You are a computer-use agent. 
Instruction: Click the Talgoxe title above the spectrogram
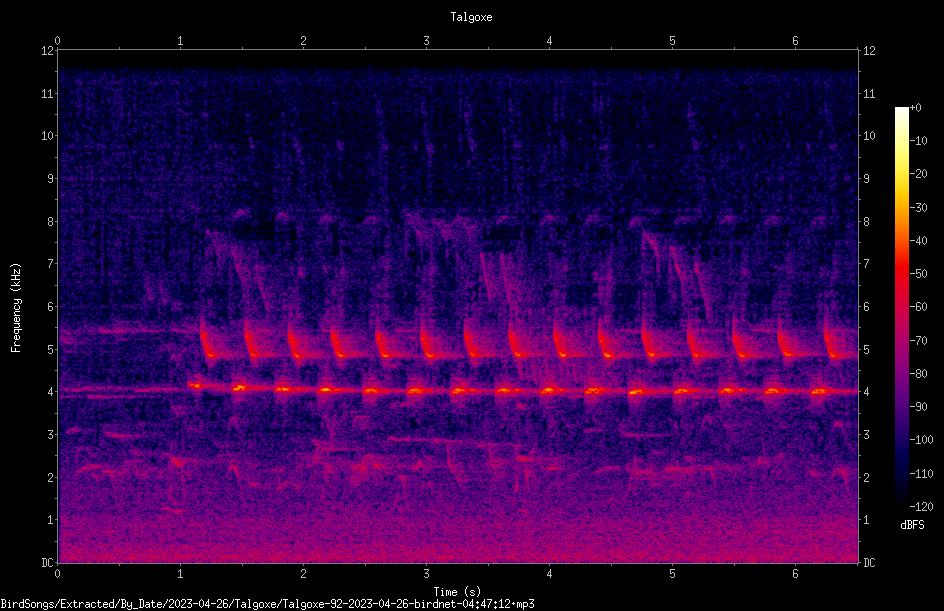coord(471,17)
